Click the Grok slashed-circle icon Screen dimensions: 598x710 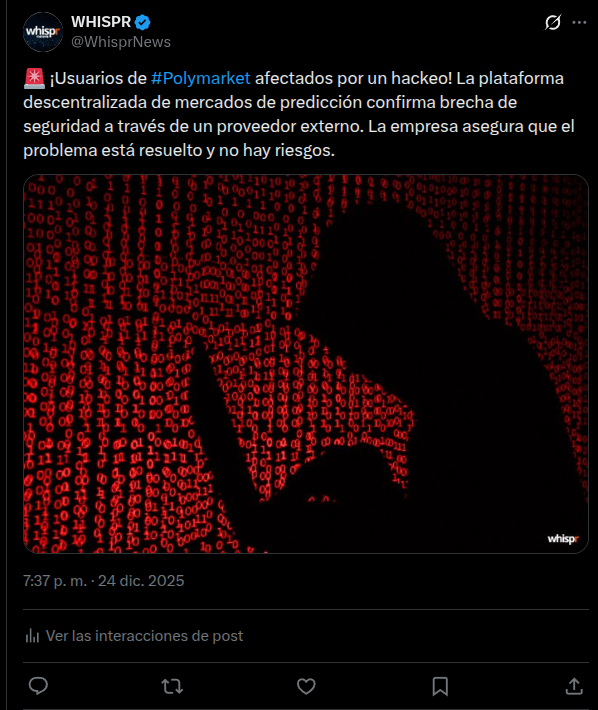(553, 22)
